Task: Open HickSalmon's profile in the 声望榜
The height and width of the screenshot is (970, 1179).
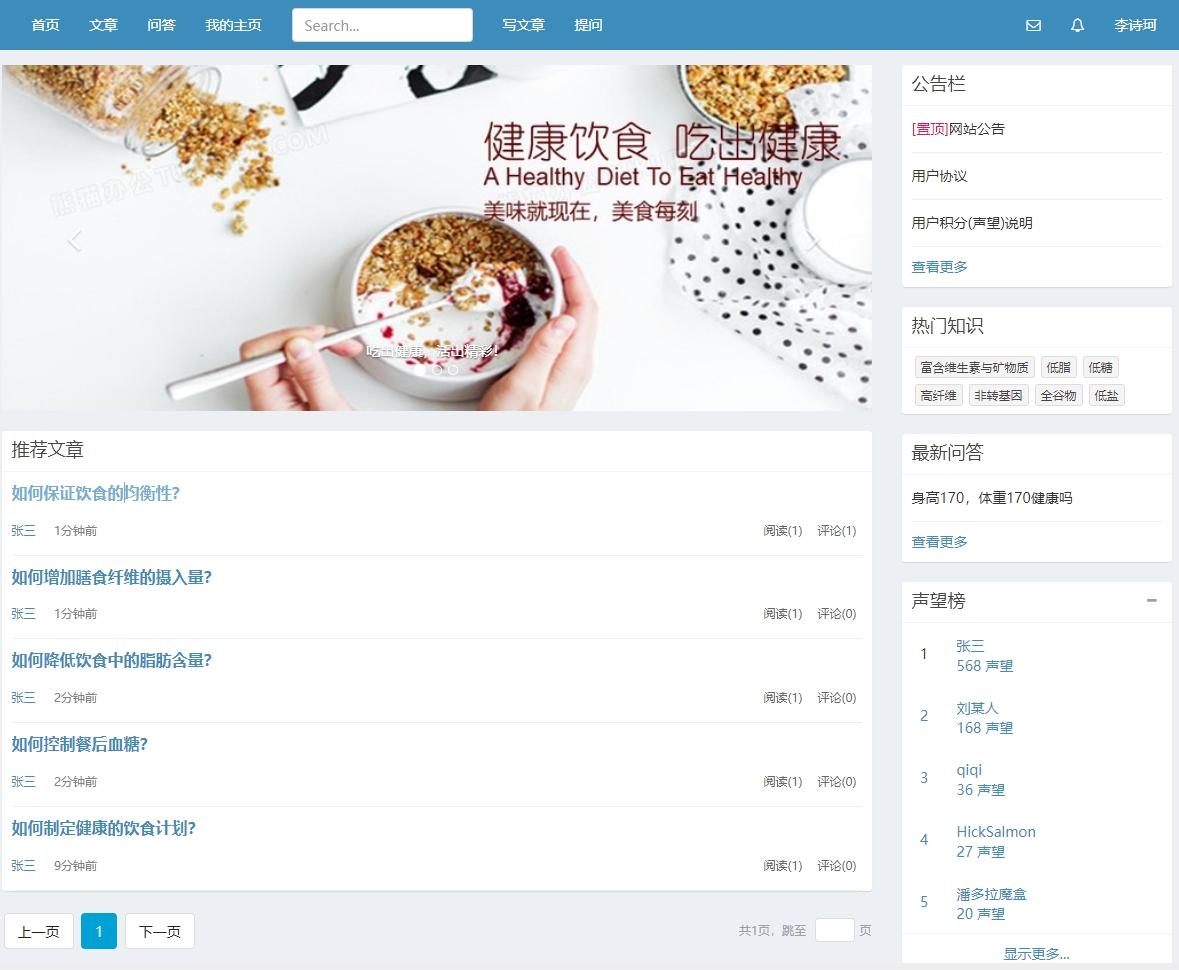Action: pyautogui.click(x=996, y=832)
